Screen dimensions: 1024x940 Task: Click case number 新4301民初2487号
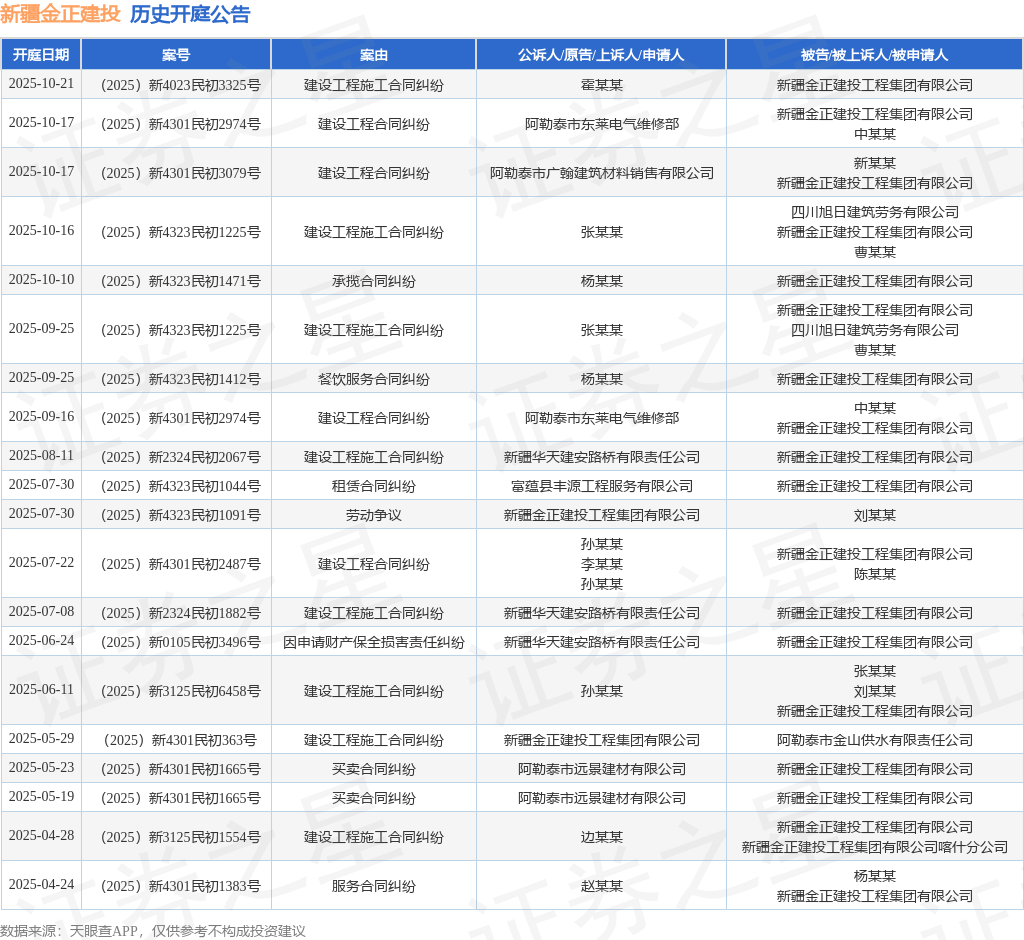[181, 564]
